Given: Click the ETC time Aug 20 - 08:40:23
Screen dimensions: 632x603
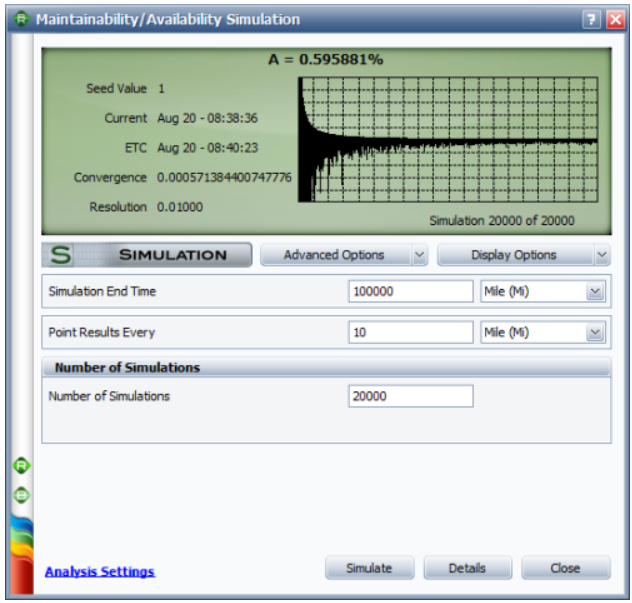Looking at the screenshot, I should (x=208, y=148).
